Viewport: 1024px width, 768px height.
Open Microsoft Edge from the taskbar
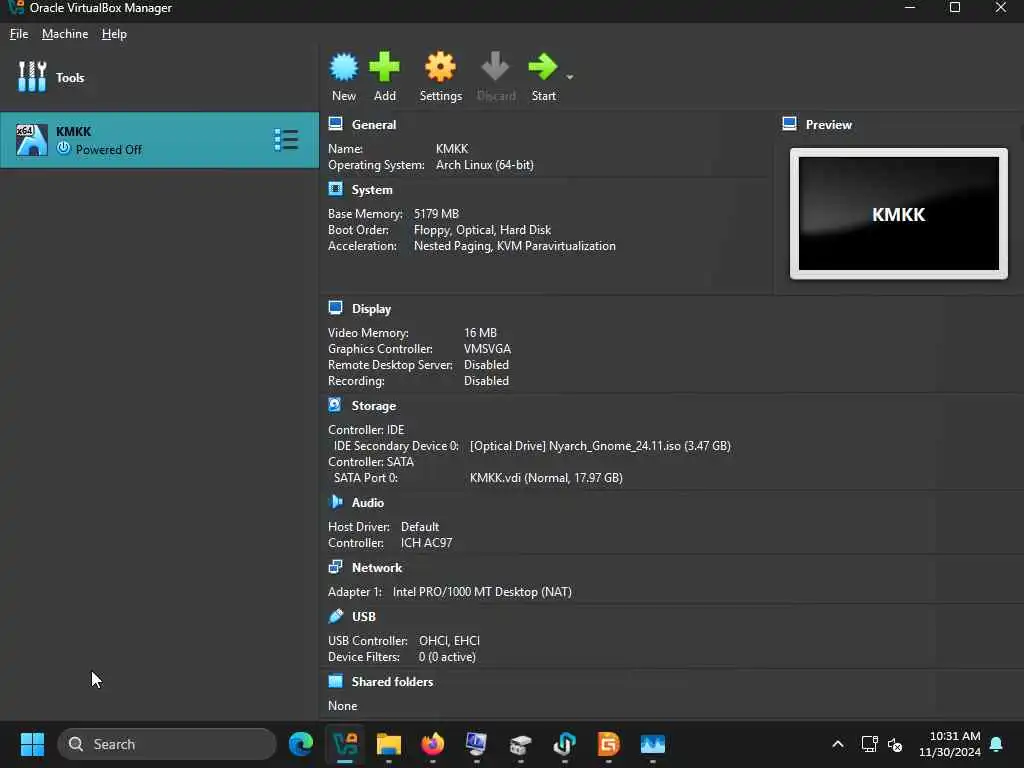[301, 744]
